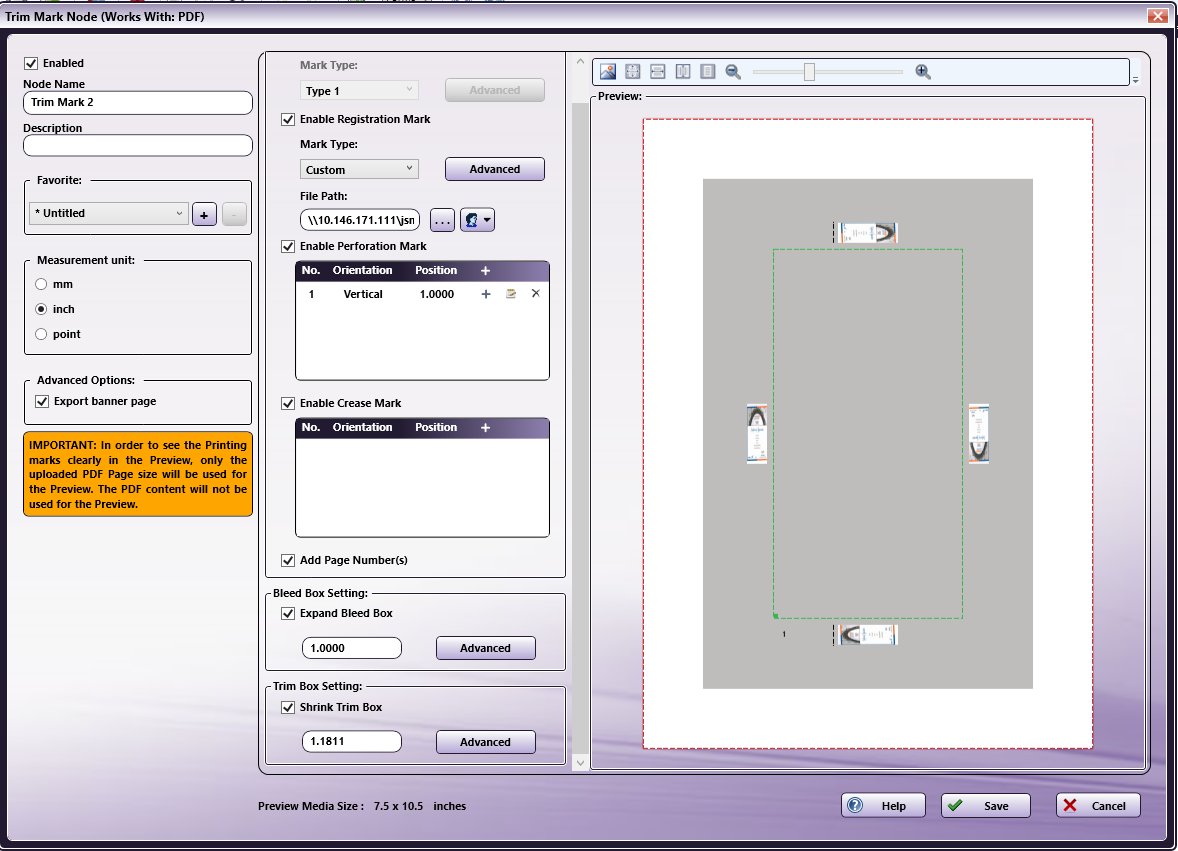The image size is (1178, 851).
Task: Toggle Add Page Number(s) checkbox
Action: pos(288,560)
